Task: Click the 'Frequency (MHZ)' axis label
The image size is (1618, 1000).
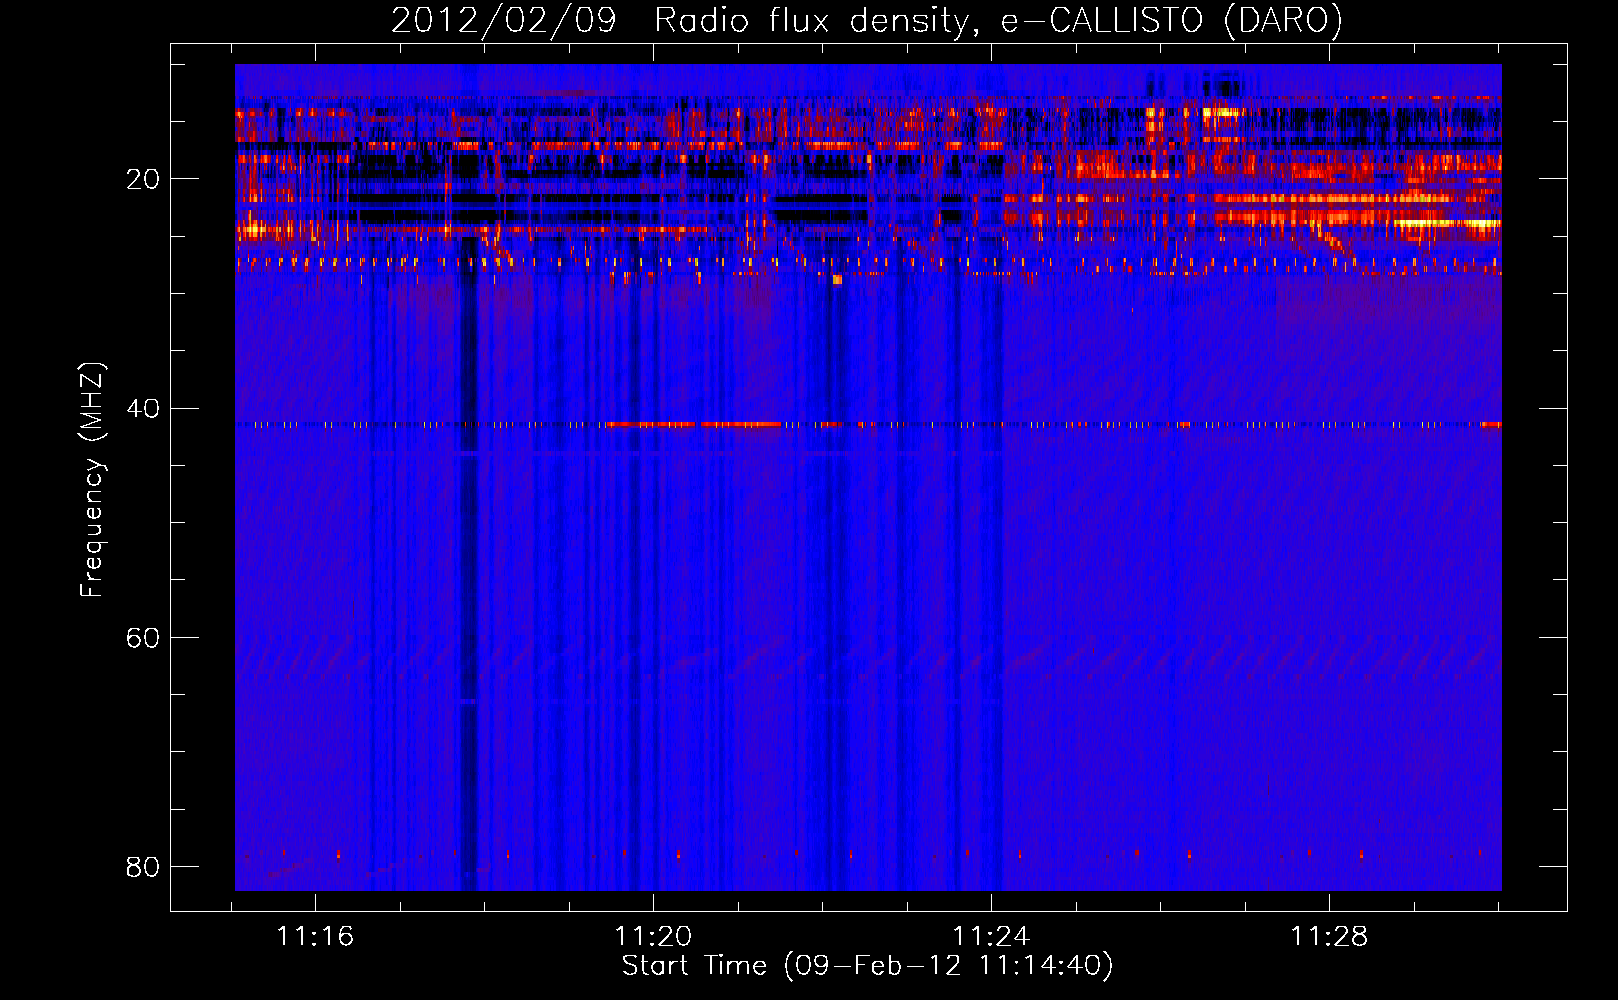Action: tap(92, 479)
